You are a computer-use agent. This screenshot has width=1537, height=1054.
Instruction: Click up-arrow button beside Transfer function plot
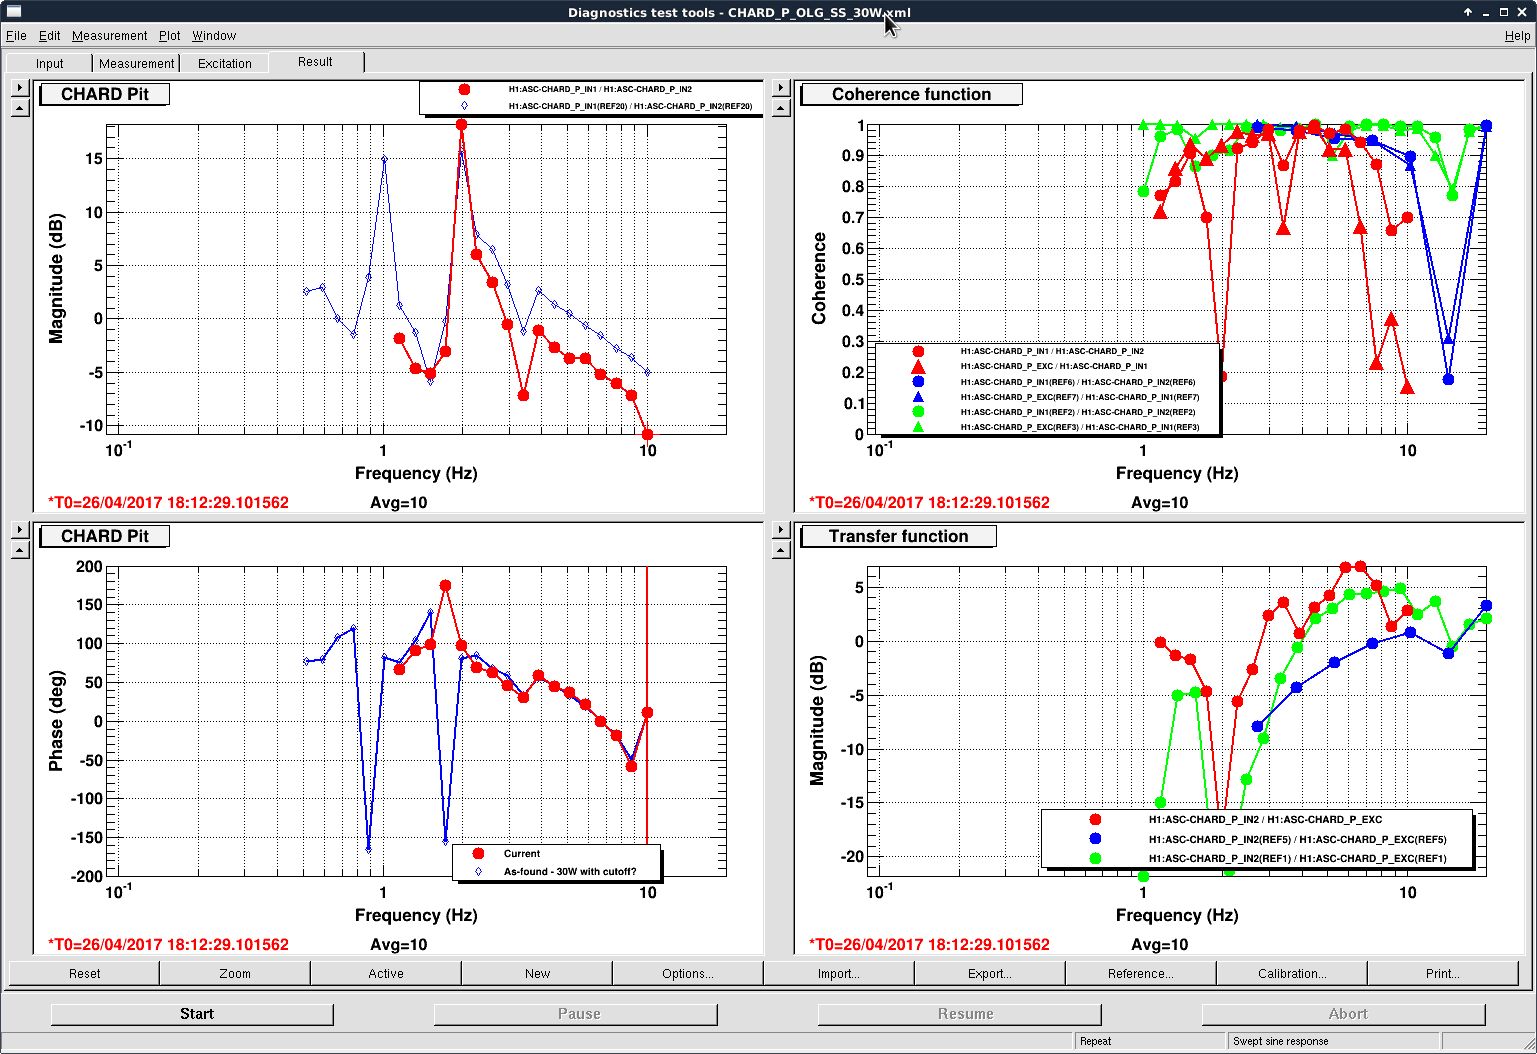tap(781, 549)
